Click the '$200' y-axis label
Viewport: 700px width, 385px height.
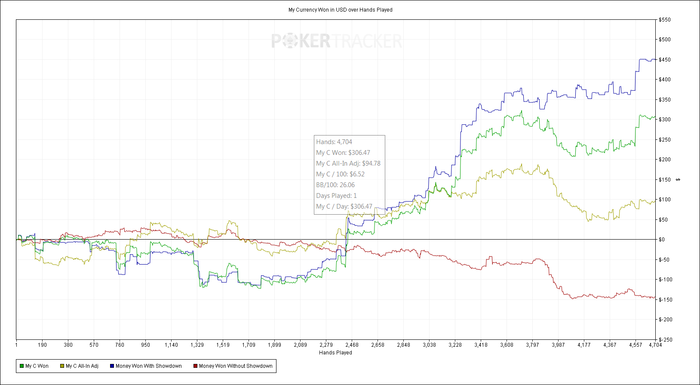(664, 159)
